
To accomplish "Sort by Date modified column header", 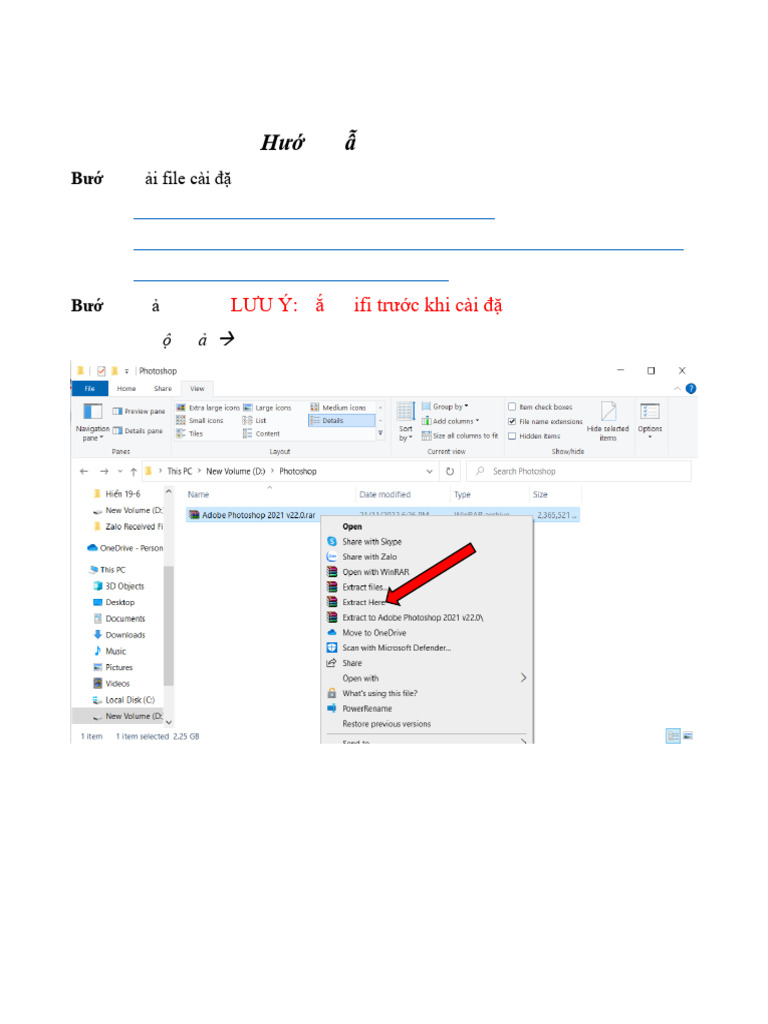I will (x=385, y=494).
